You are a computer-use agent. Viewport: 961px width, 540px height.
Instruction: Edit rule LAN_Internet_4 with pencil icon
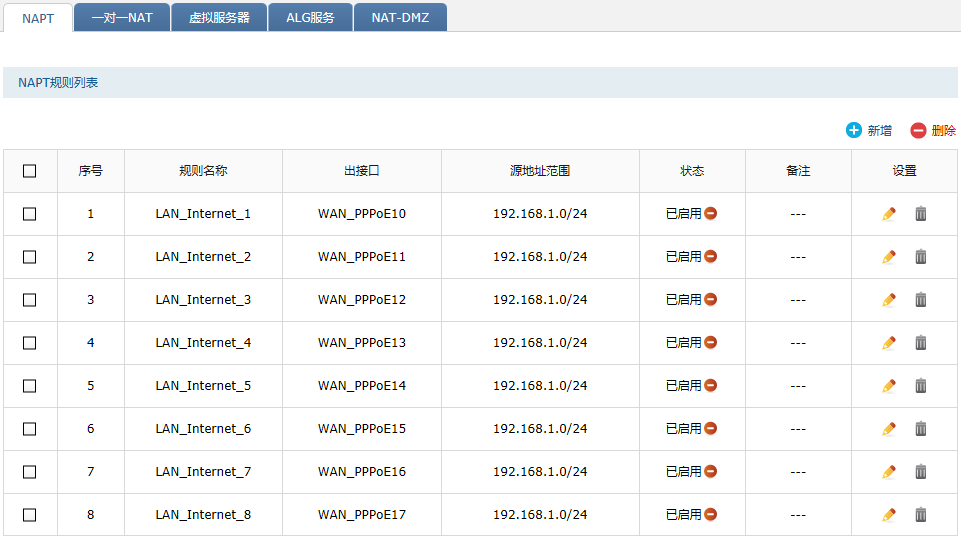[889, 343]
